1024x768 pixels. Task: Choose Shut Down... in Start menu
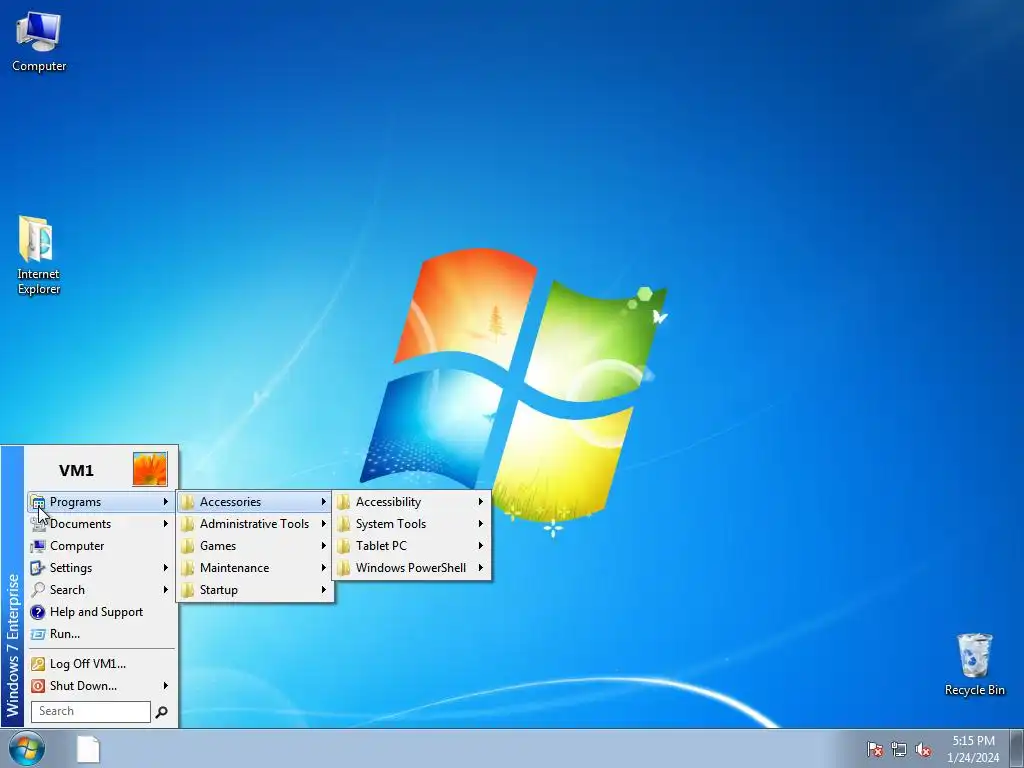101,686
